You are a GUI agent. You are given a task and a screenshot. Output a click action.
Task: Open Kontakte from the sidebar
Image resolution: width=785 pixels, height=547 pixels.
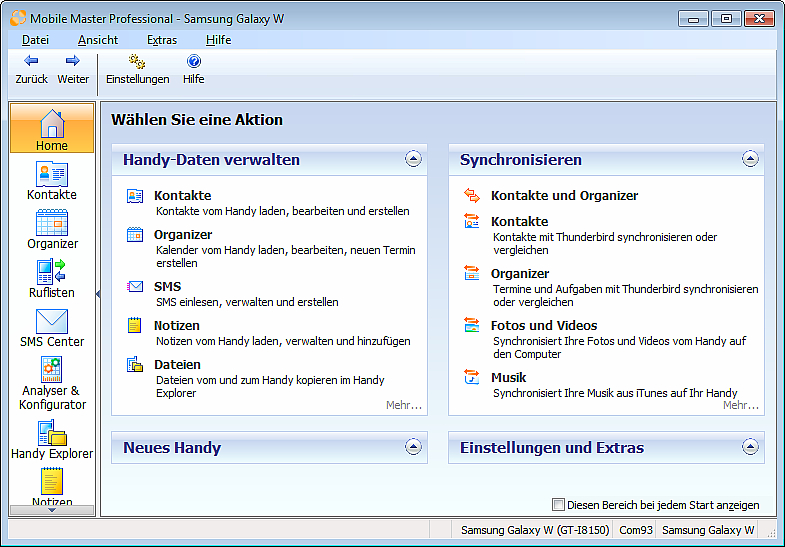(x=52, y=181)
